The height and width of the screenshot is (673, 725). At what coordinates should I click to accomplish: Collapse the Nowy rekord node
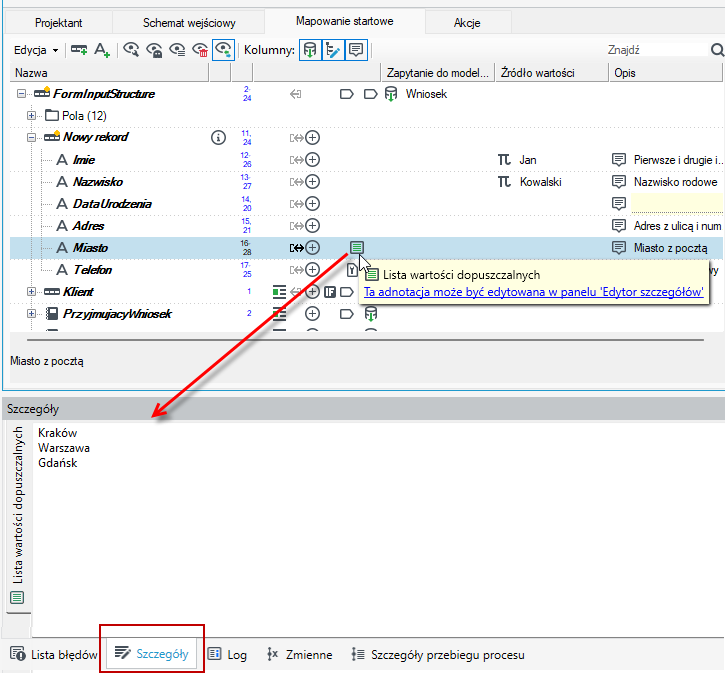point(31,137)
